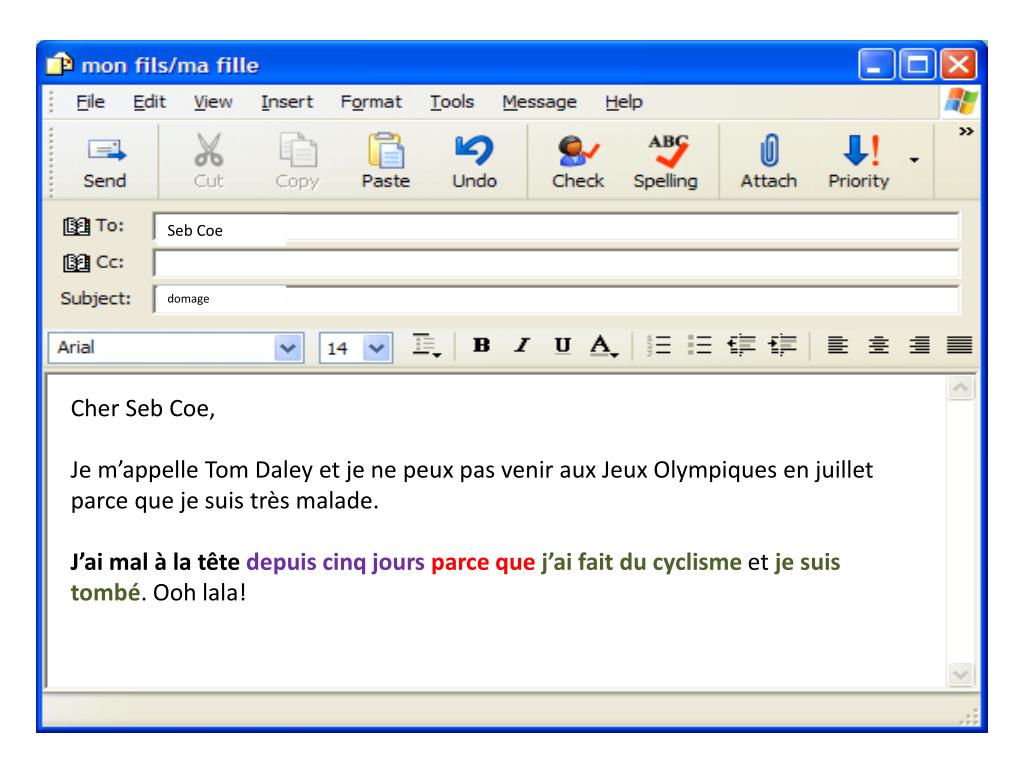Open the font size 14 dropdown

376,348
